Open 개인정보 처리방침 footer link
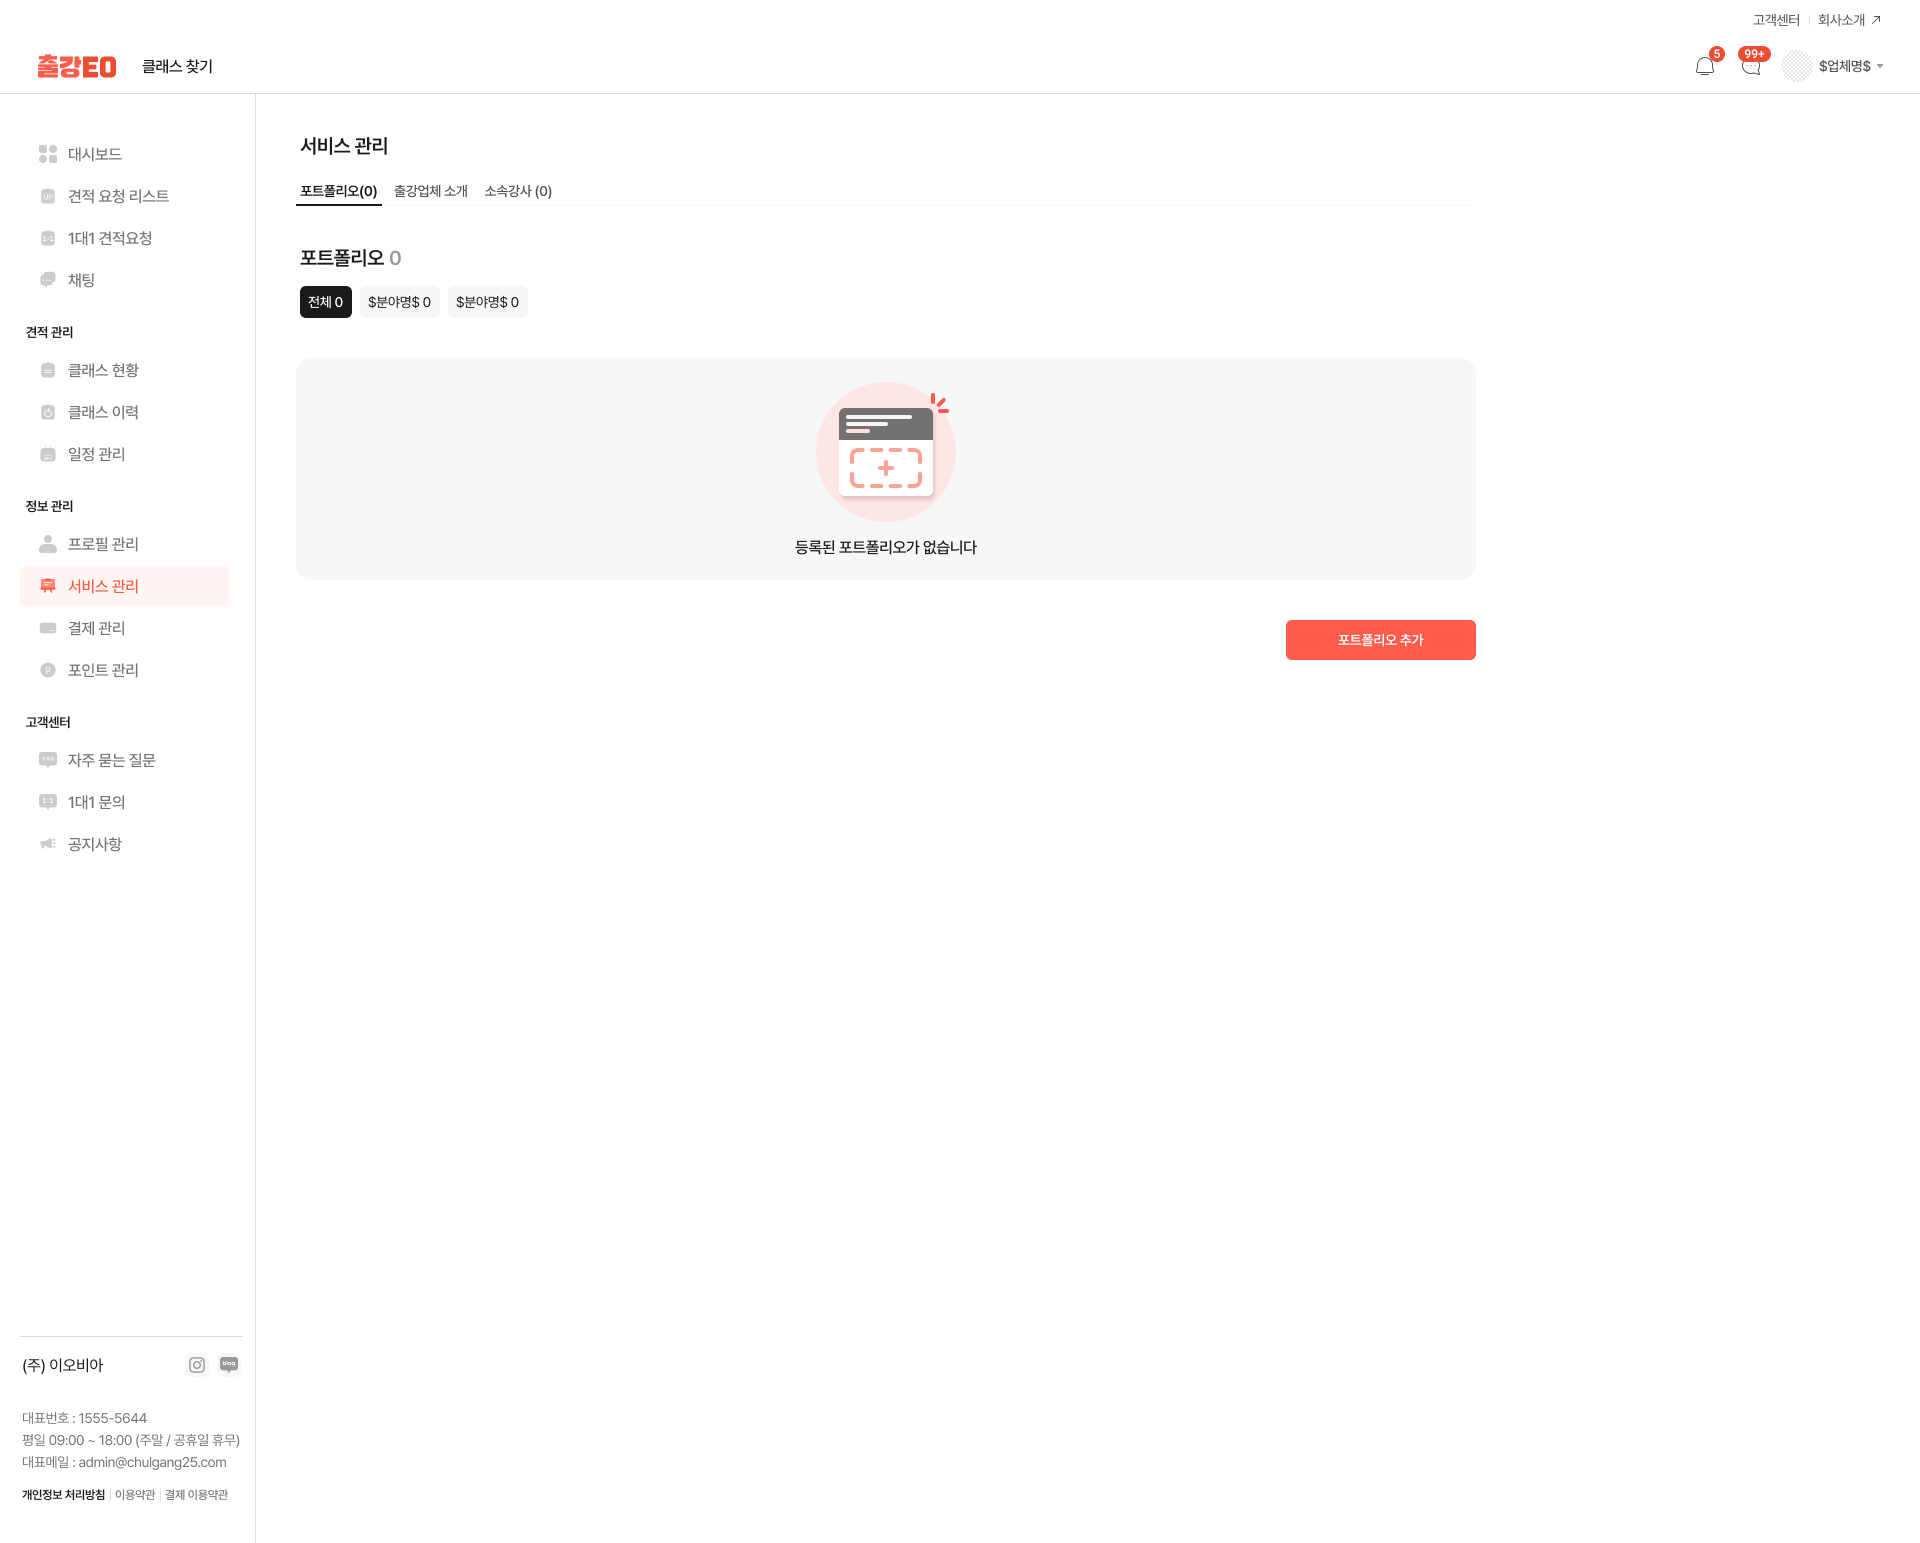Image resolution: width=1920 pixels, height=1543 pixels. pos(63,1495)
